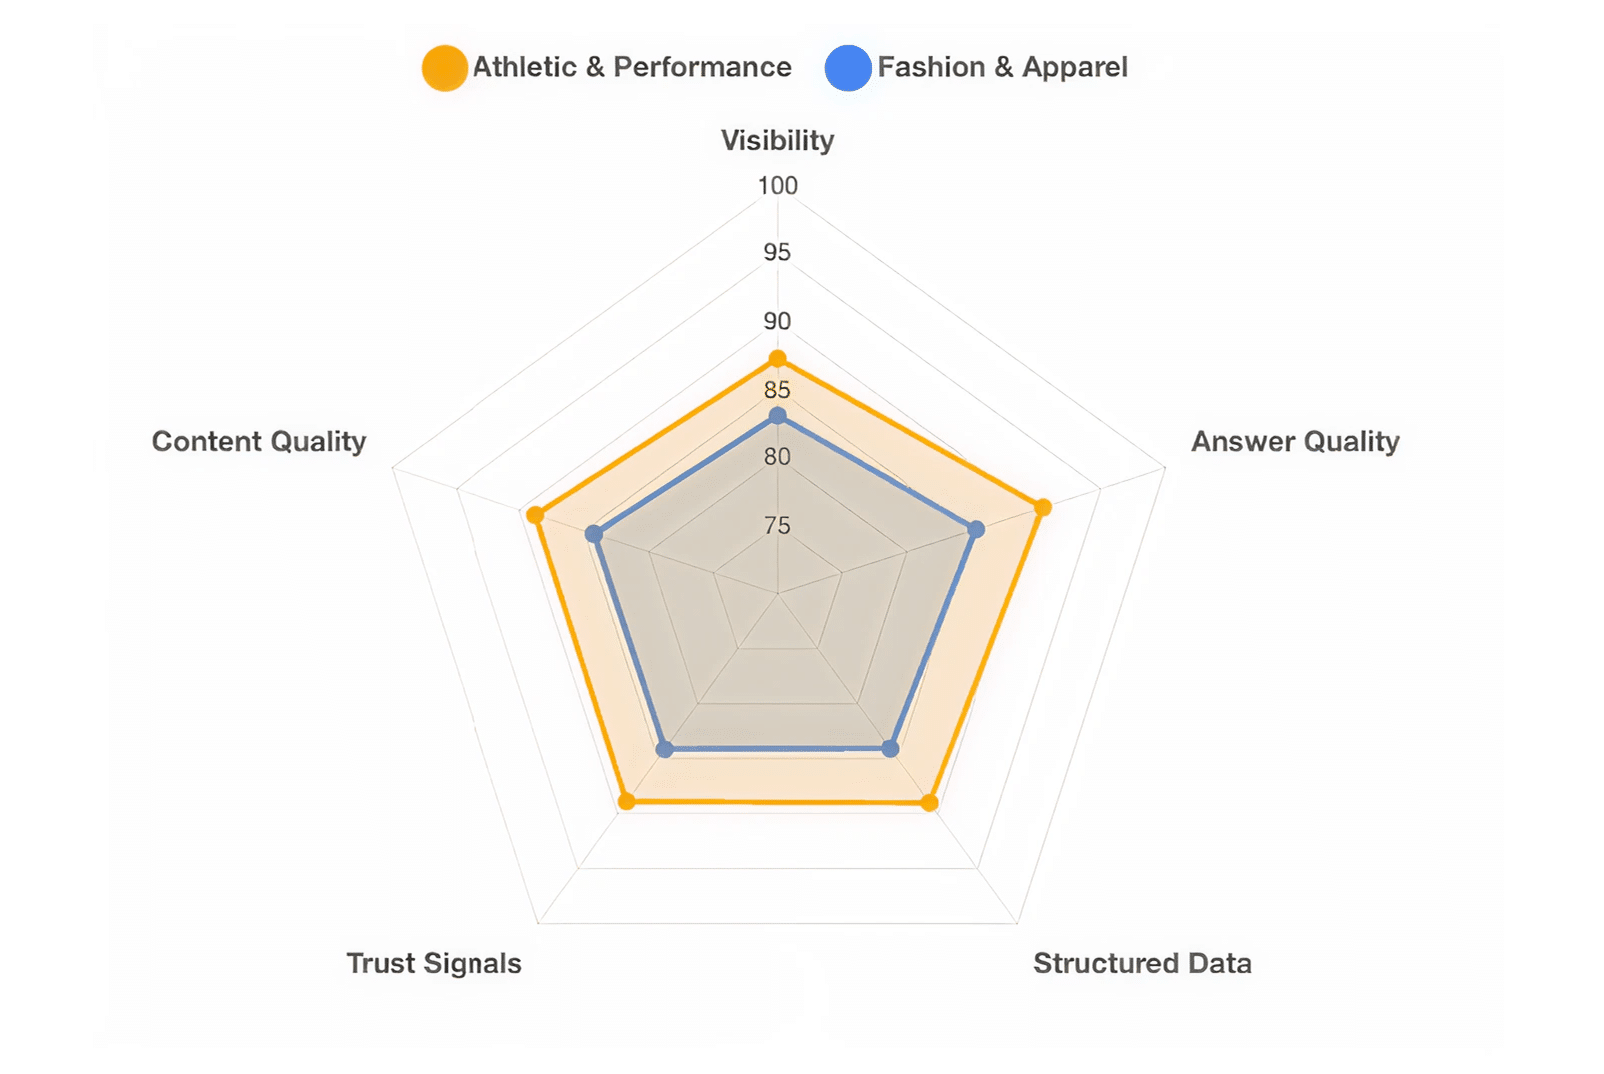Select the blue data point on Visibility axis
1604x1074 pixels.
pyautogui.click(x=777, y=415)
